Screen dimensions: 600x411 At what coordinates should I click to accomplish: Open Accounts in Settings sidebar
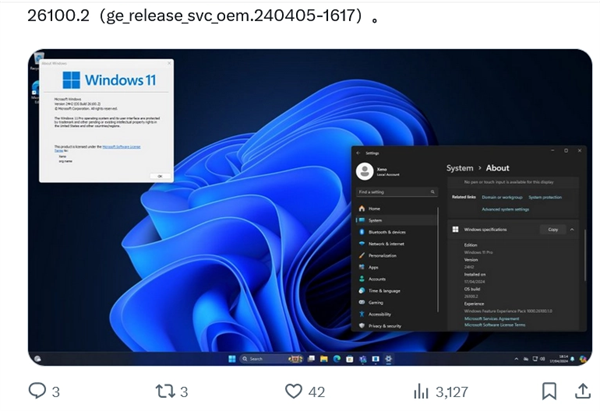[x=396, y=279]
